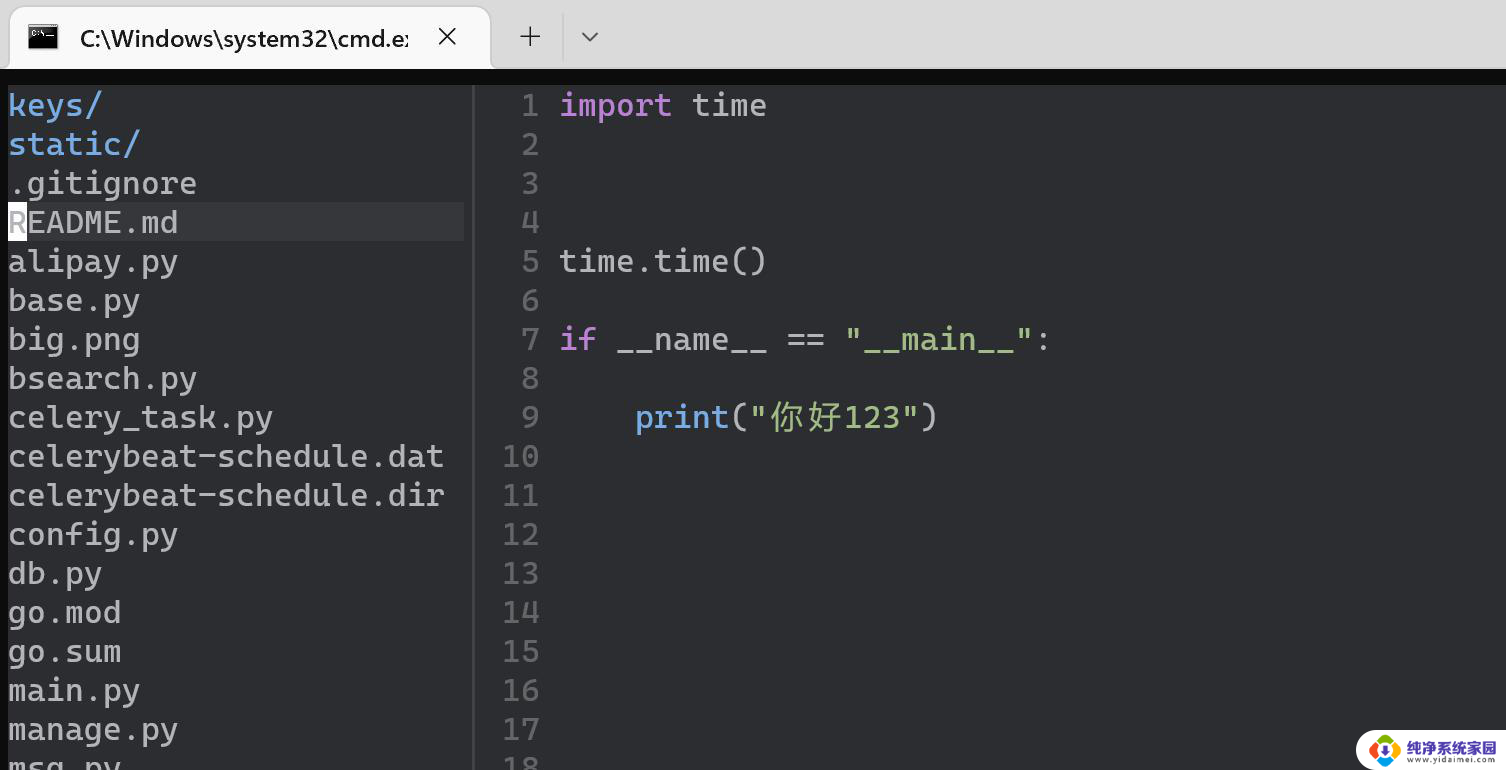Click the "你好123" string on line 9
Screen dimensions: 1506x770
[x=834, y=418]
